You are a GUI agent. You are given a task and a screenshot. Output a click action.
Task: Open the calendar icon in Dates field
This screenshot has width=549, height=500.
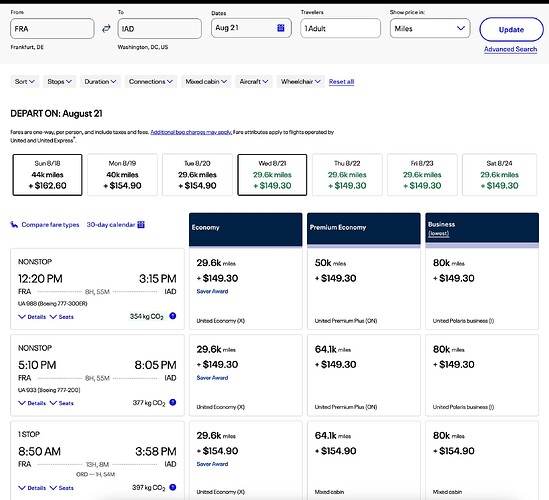(x=280, y=28)
